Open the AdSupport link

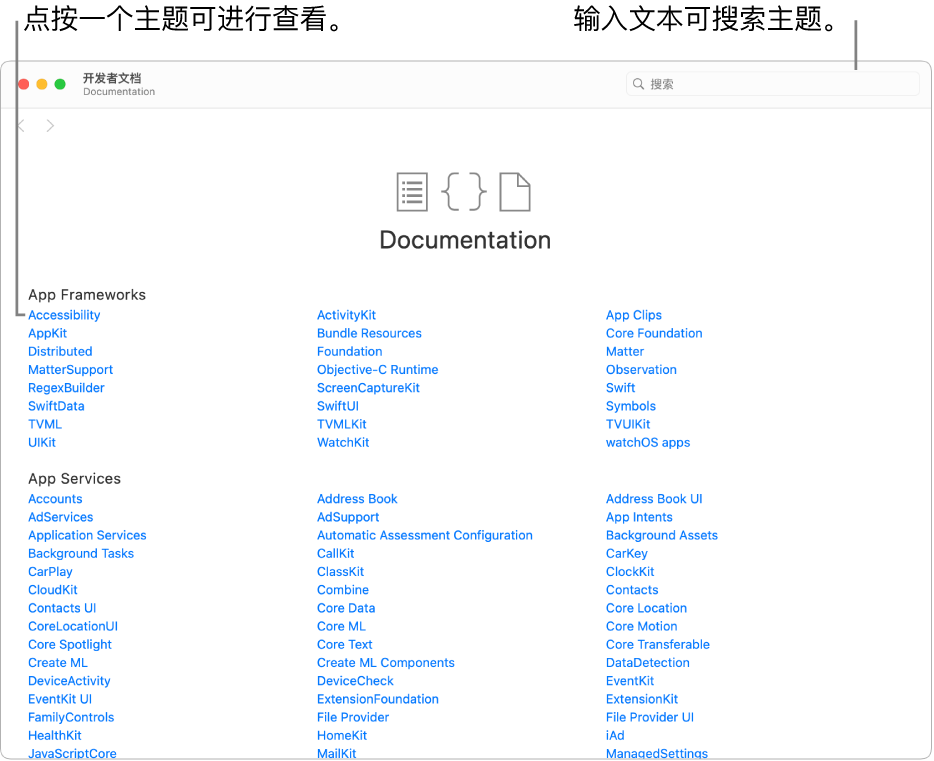[x=348, y=517]
